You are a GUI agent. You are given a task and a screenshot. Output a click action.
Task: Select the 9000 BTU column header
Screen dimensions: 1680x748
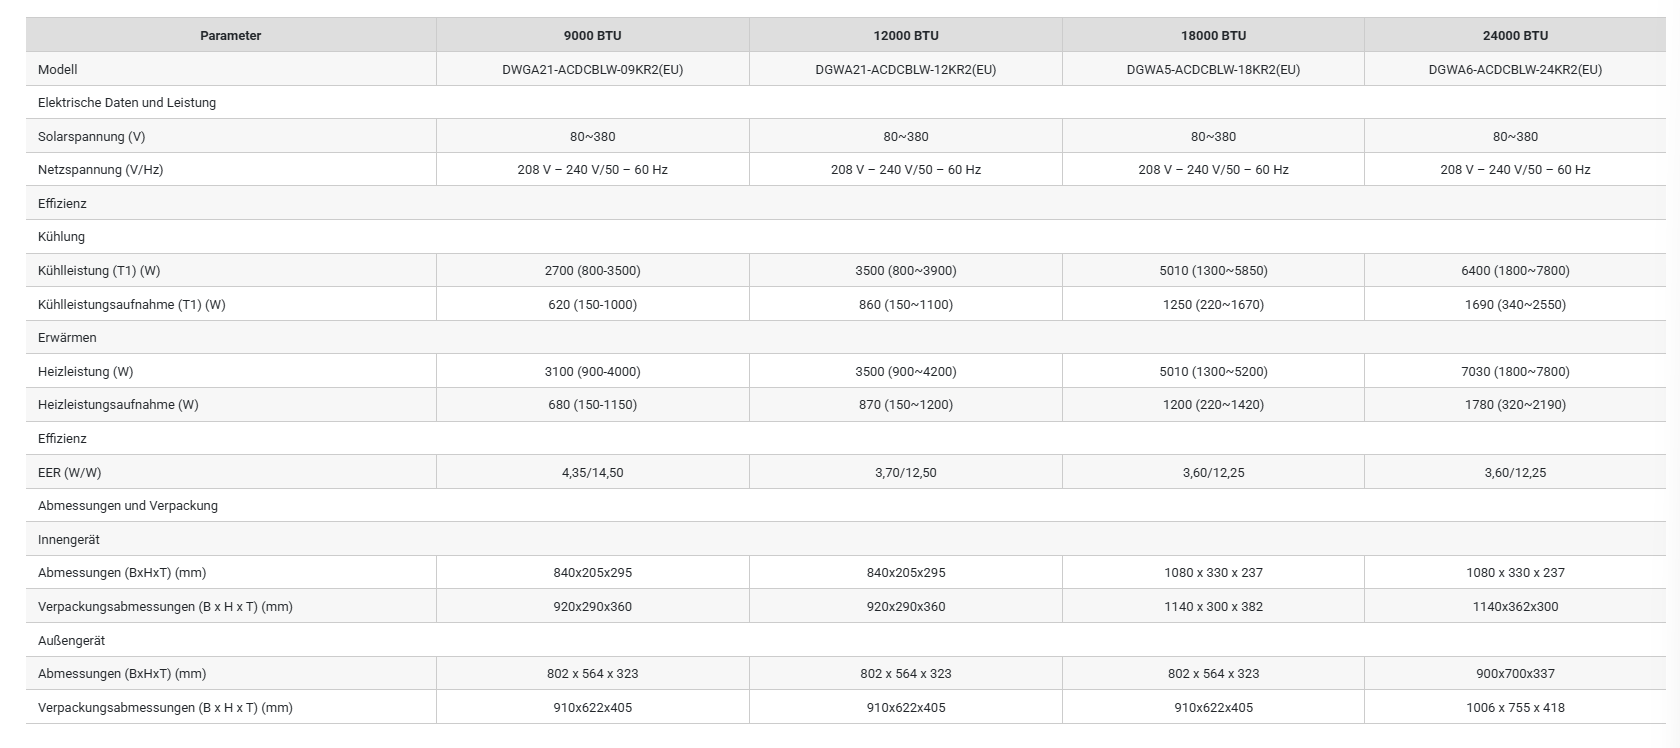[x=592, y=35]
